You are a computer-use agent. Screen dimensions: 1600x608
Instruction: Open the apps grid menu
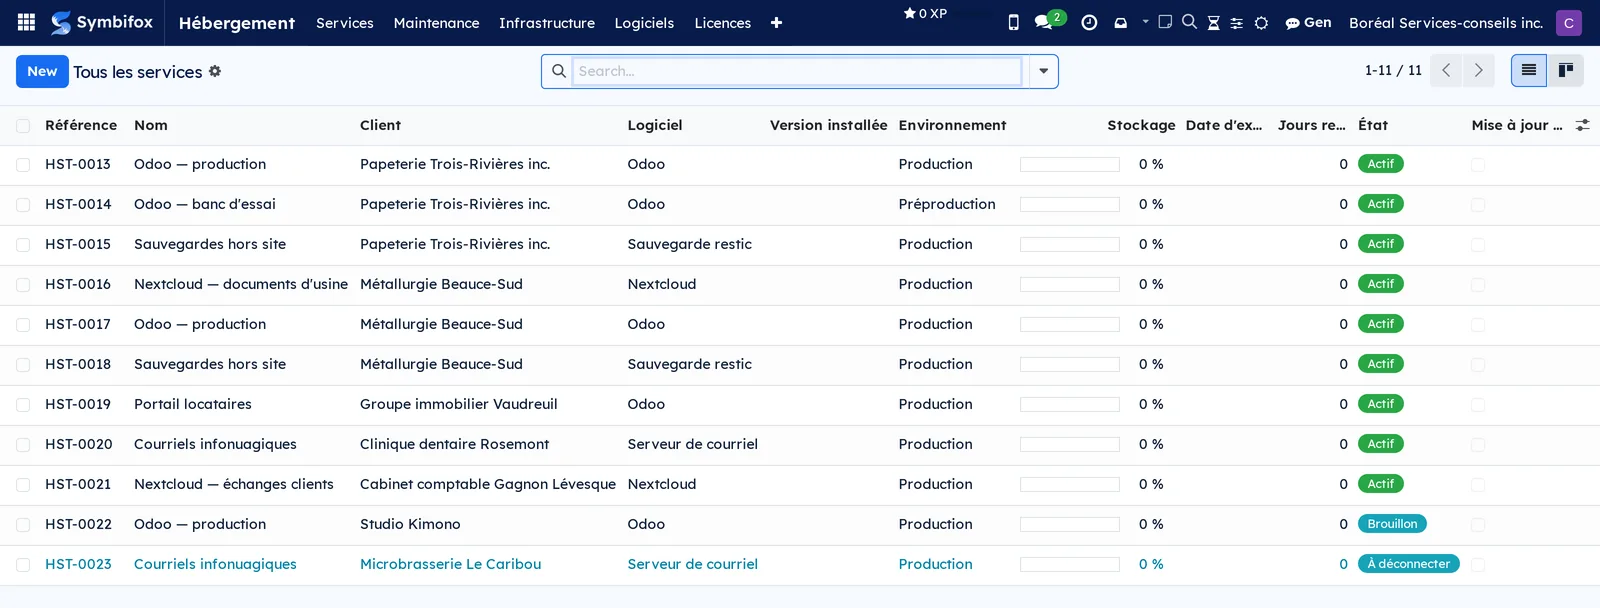click(x=27, y=22)
